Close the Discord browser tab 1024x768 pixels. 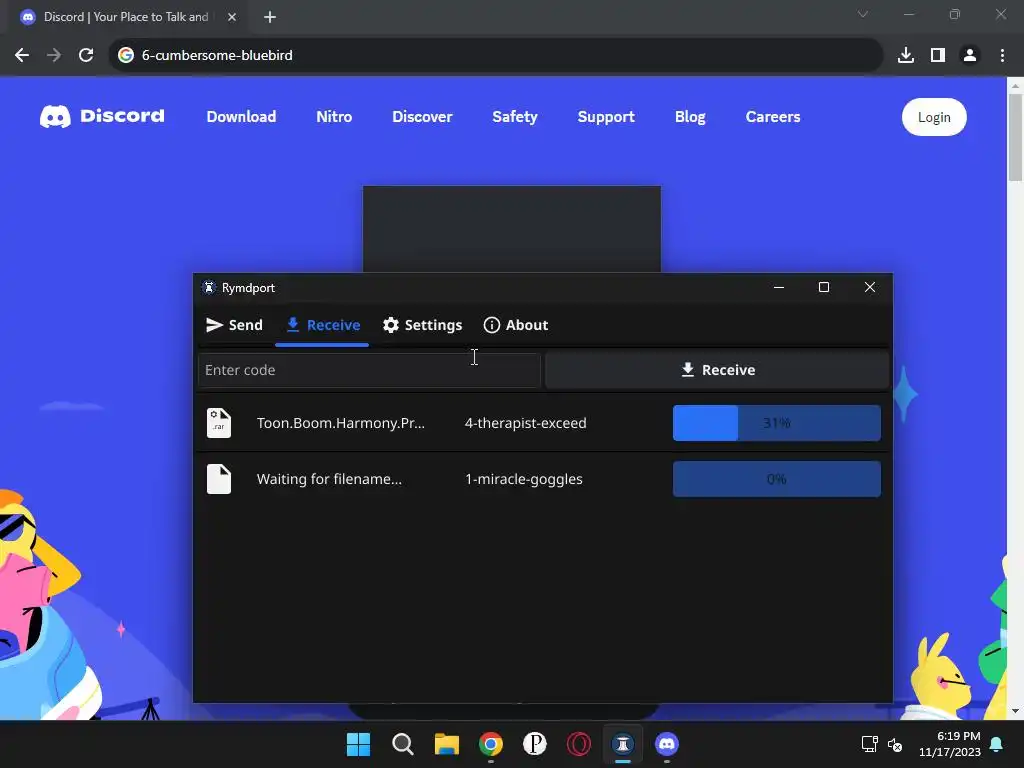[x=232, y=17]
